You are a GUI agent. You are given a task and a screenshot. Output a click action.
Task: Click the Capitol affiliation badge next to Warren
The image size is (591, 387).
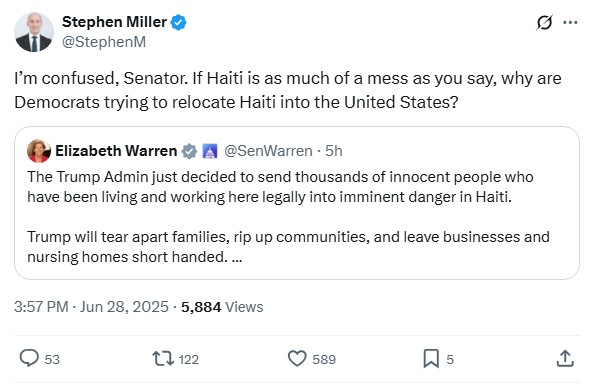tap(210, 151)
